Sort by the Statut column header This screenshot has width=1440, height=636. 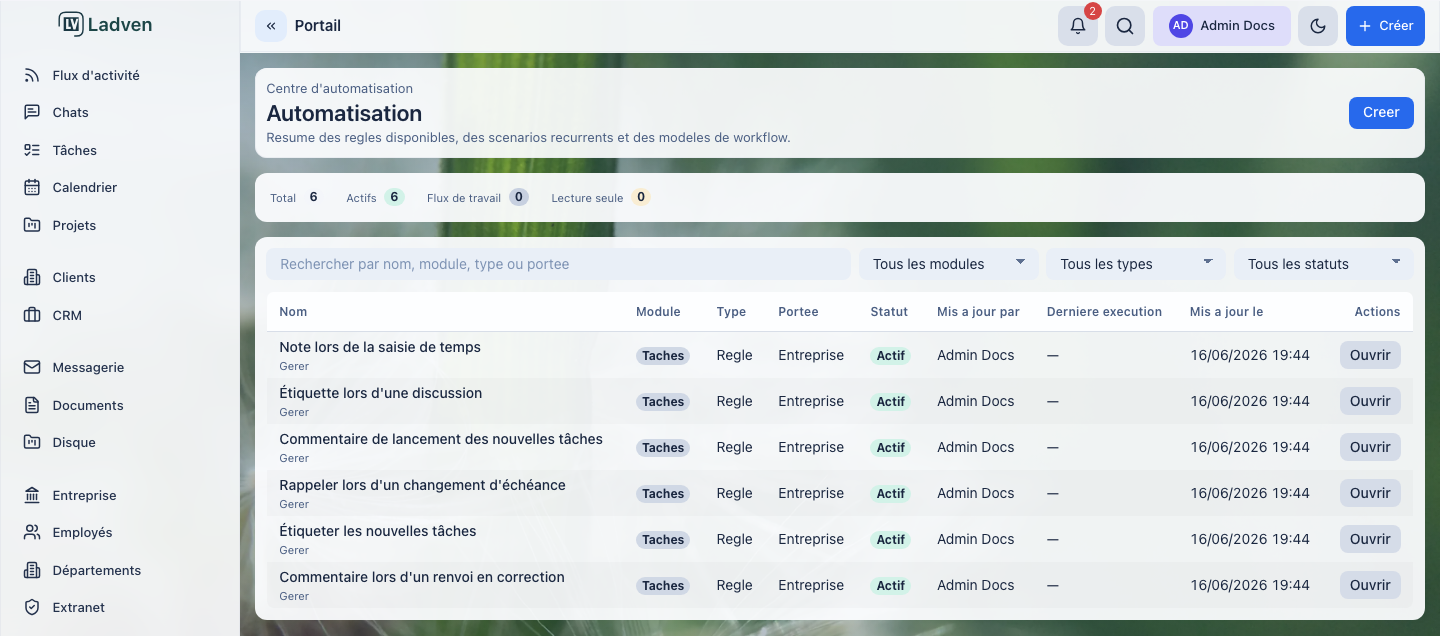[x=889, y=312]
